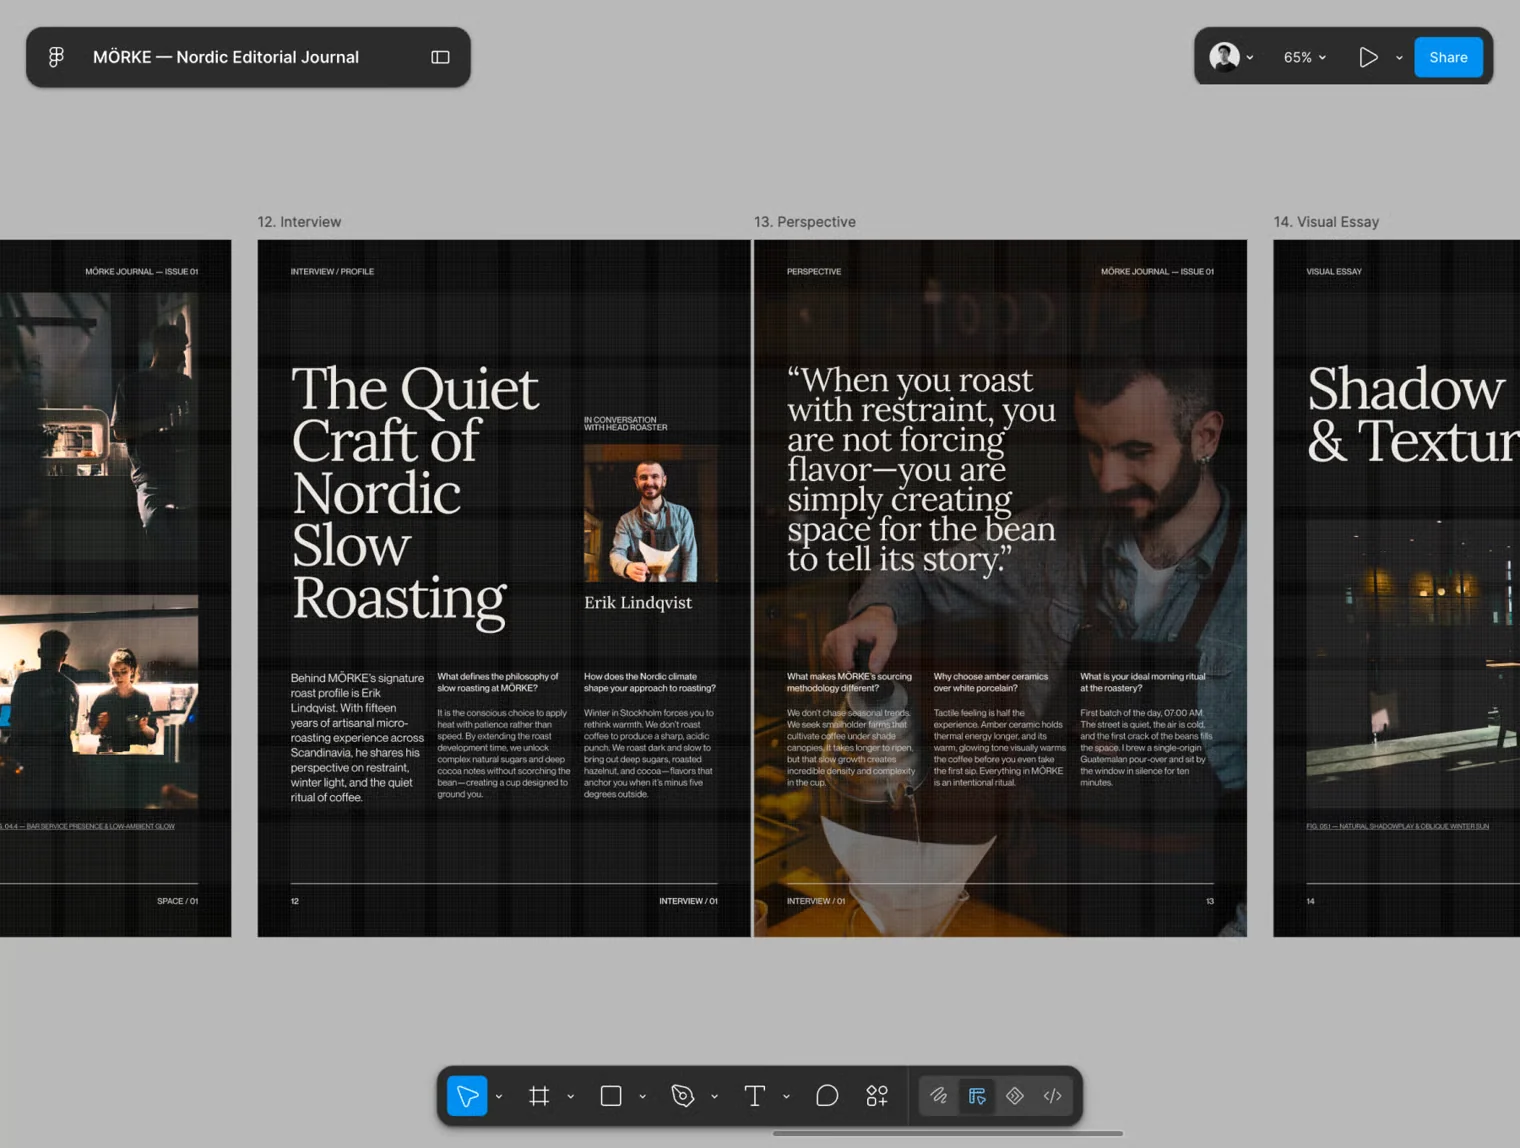This screenshot has width=1520, height=1148.
Task: Click the VISUAL ESSAY header label
Action: tap(1334, 272)
